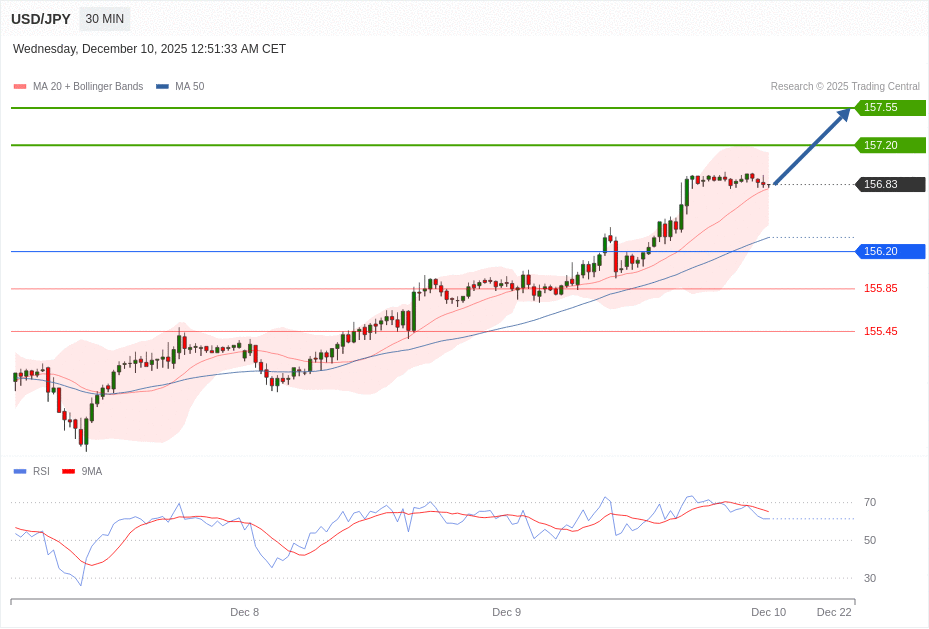Click the green 157.55 price target label

coord(888,108)
